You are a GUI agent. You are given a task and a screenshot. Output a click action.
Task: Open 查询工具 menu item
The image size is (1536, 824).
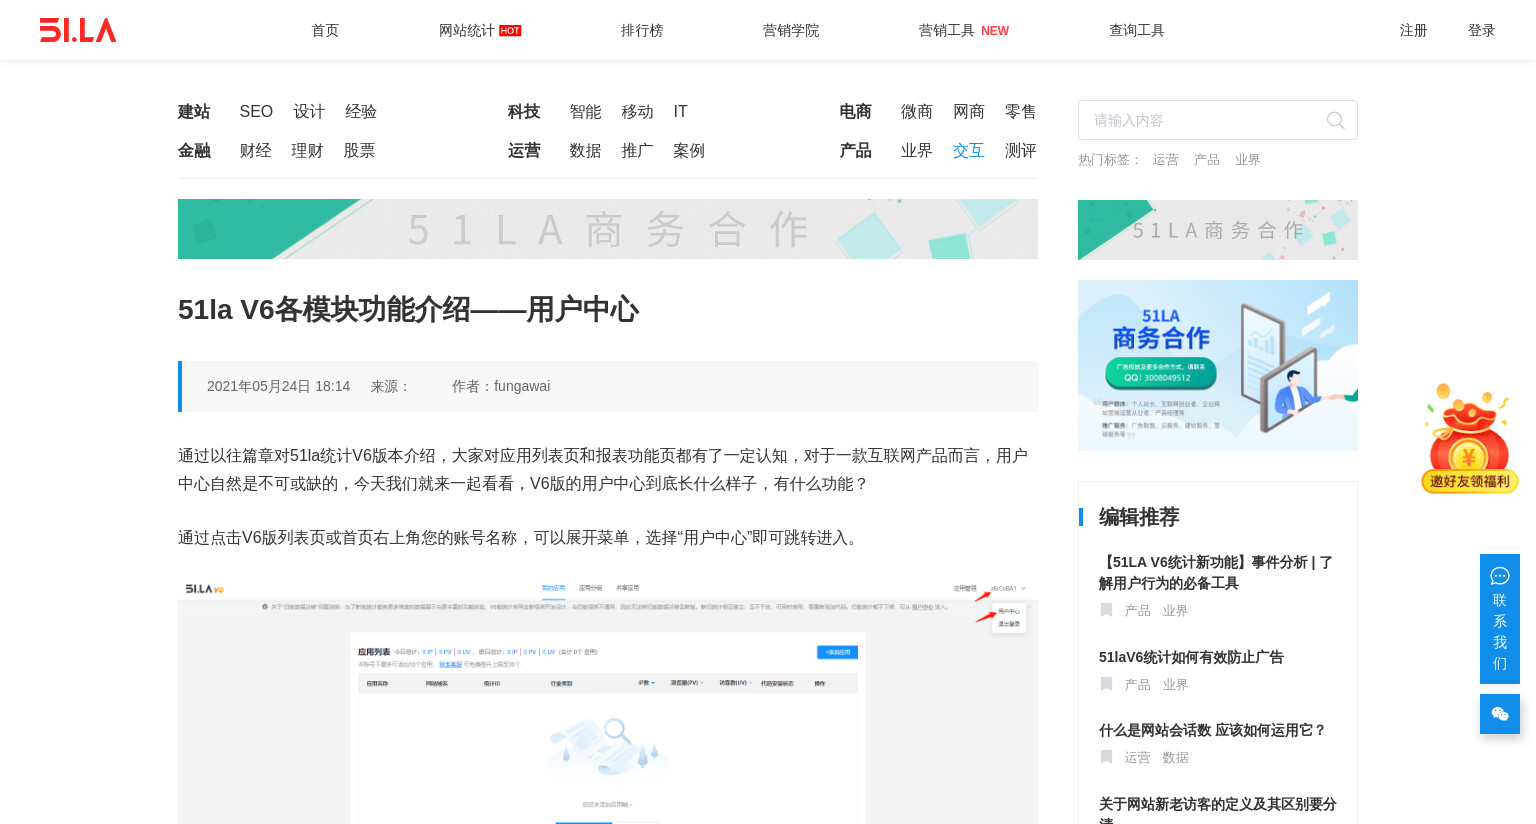pos(1137,30)
